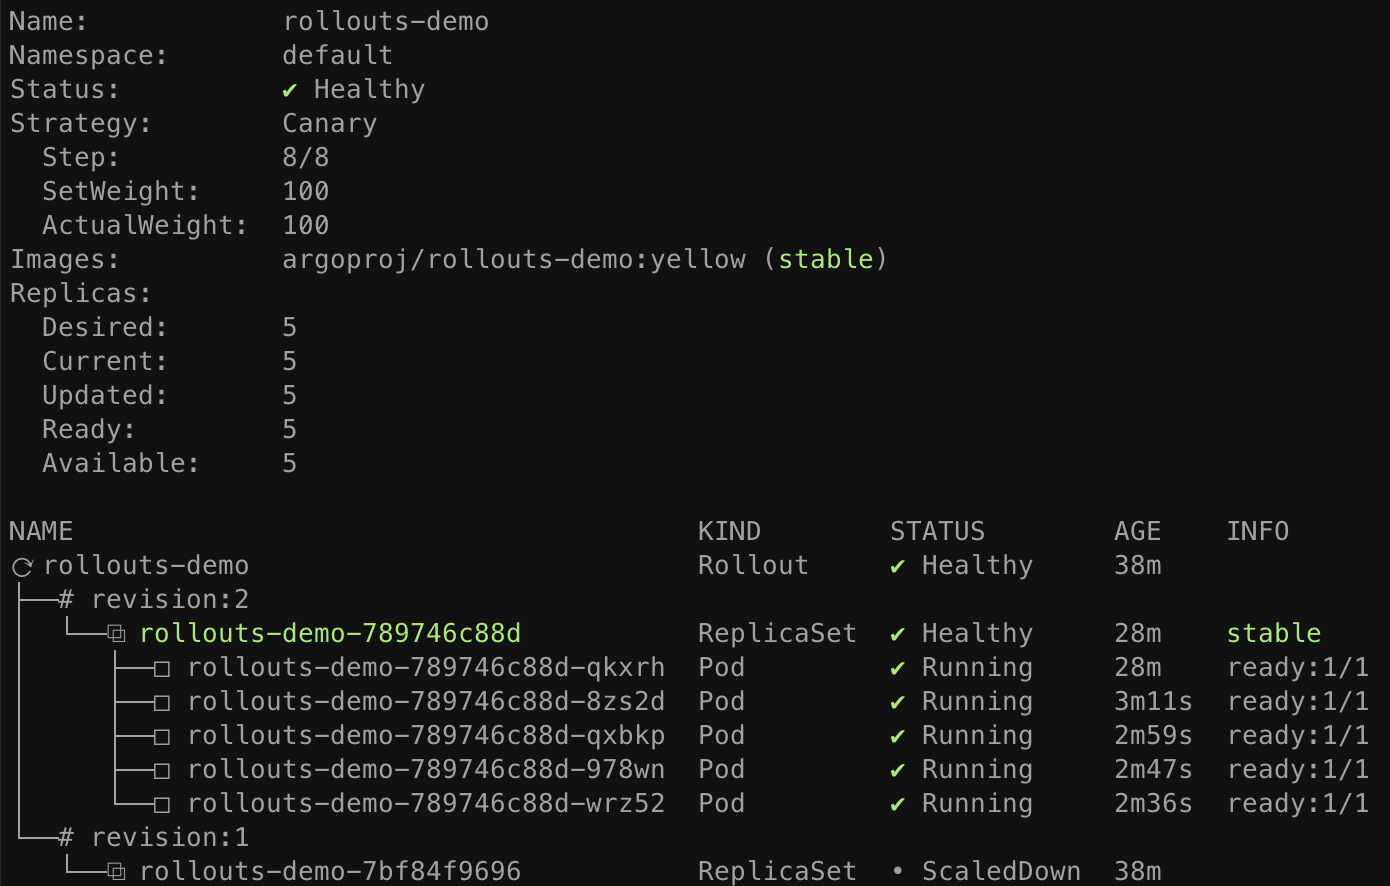Viewport: 1390px width, 886px height.
Task: Click the ReplicaSet icon for rollouts-demo-789746c88d
Action: [117, 634]
